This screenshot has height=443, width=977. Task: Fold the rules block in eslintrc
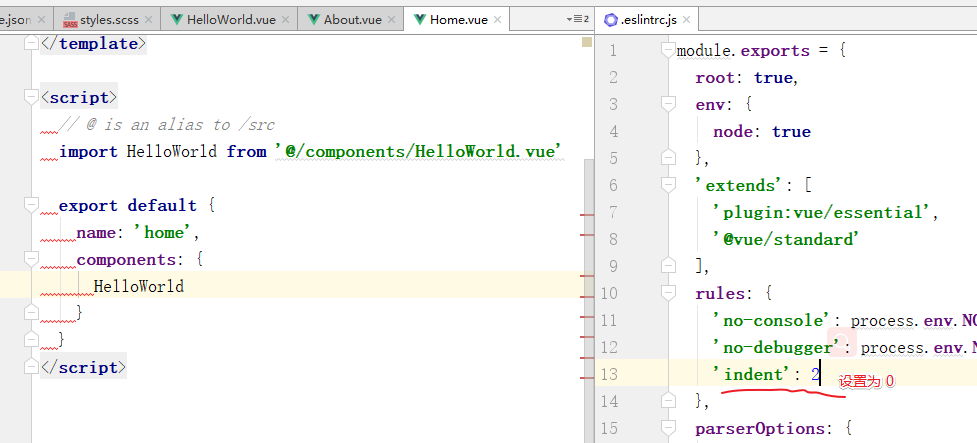pyautogui.click(x=666, y=294)
